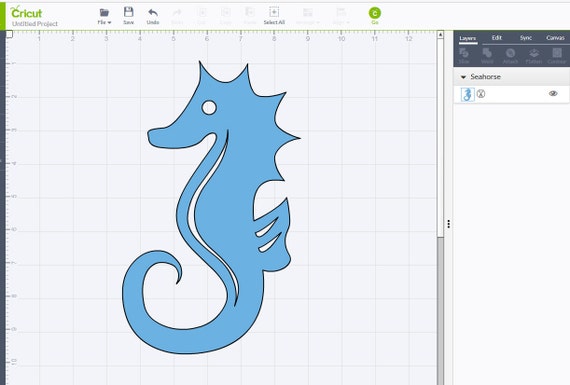
Task: Collapse the Seahorse group triangle
Action: coord(463,77)
